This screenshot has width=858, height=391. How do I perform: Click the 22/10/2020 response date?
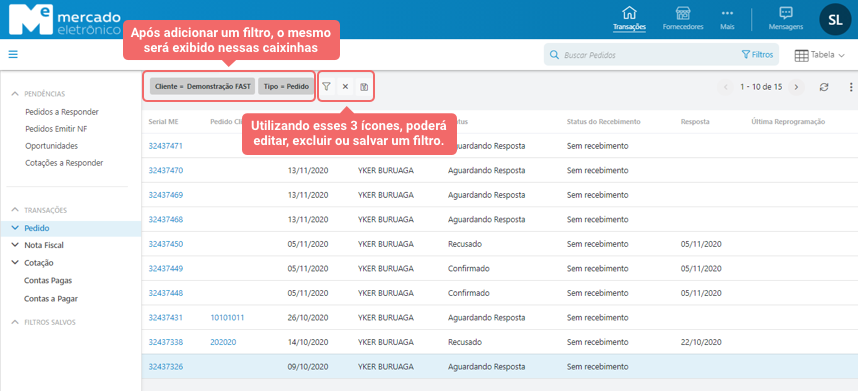[x=701, y=342]
